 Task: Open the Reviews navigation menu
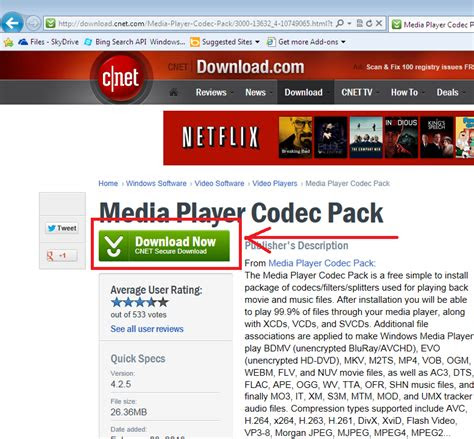211,92
